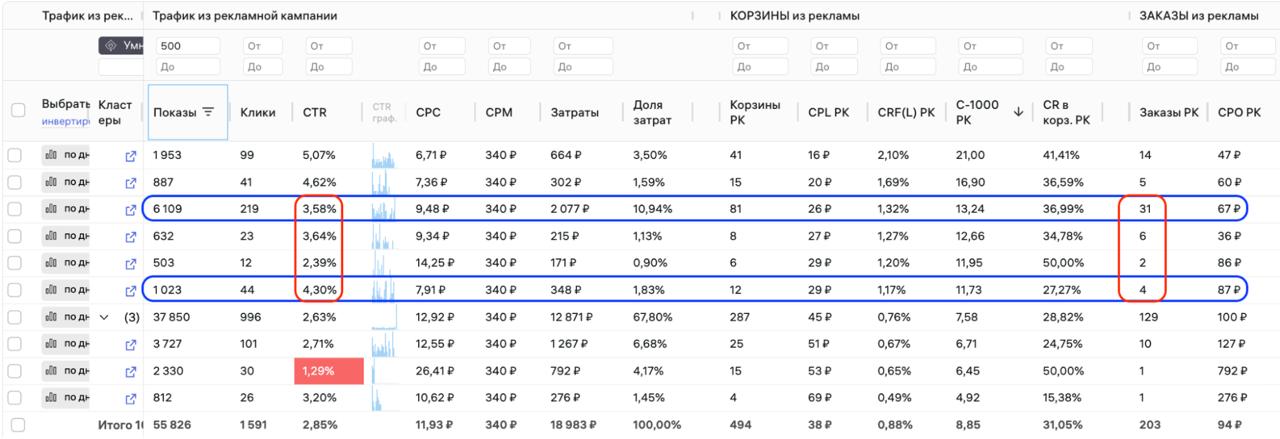This screenshot has height=439, width=1280.
Task: Open cluster link in row with 812 impressions
Action: point(130,398)
